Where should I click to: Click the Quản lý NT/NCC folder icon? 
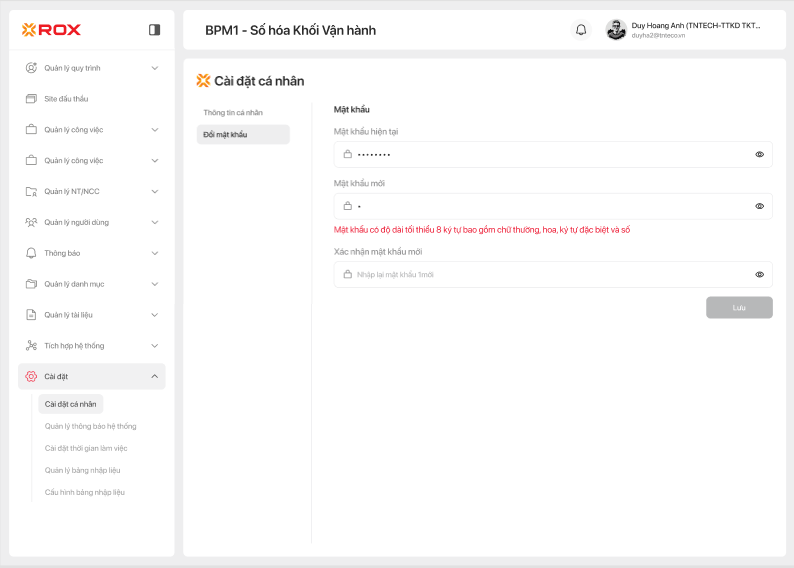(x=31, y=191)
